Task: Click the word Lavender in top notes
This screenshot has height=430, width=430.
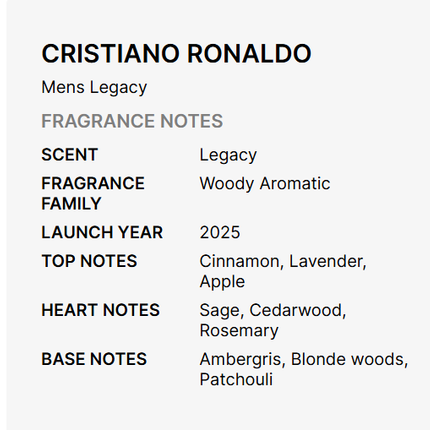Action: pyautogui.click(x=327, y=262)
